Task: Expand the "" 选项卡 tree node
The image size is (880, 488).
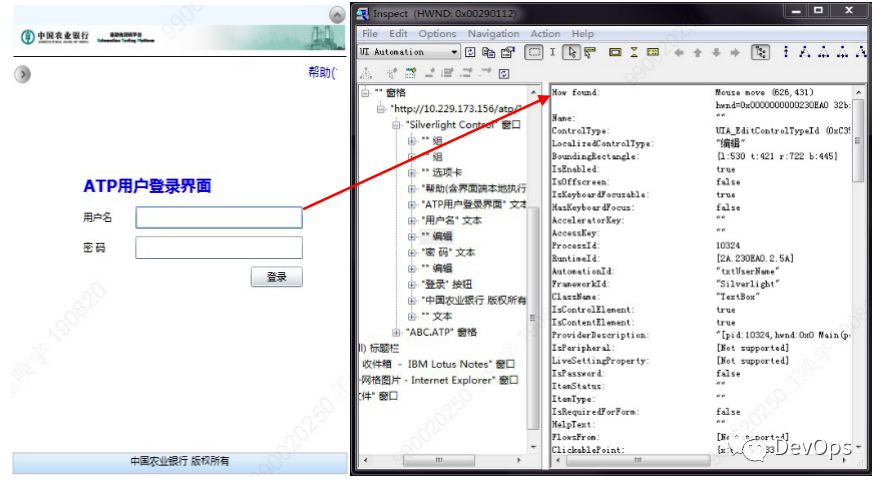Action: (412, 173)
